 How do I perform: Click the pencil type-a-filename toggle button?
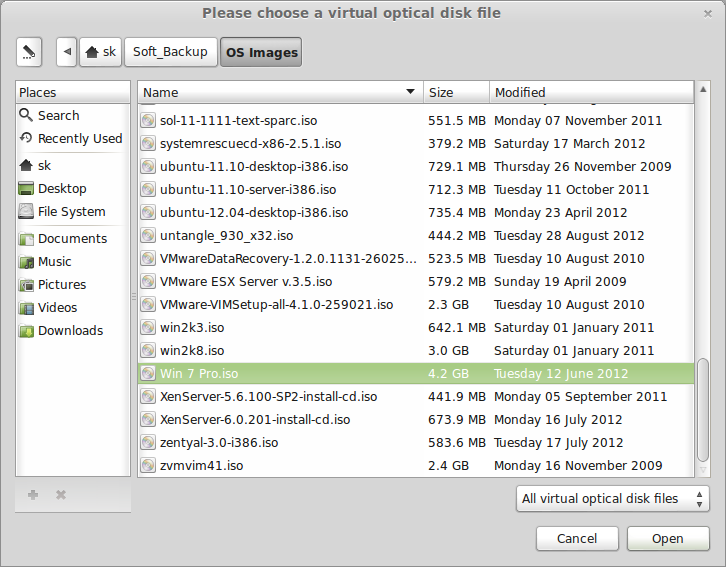(x=29, y=51)
